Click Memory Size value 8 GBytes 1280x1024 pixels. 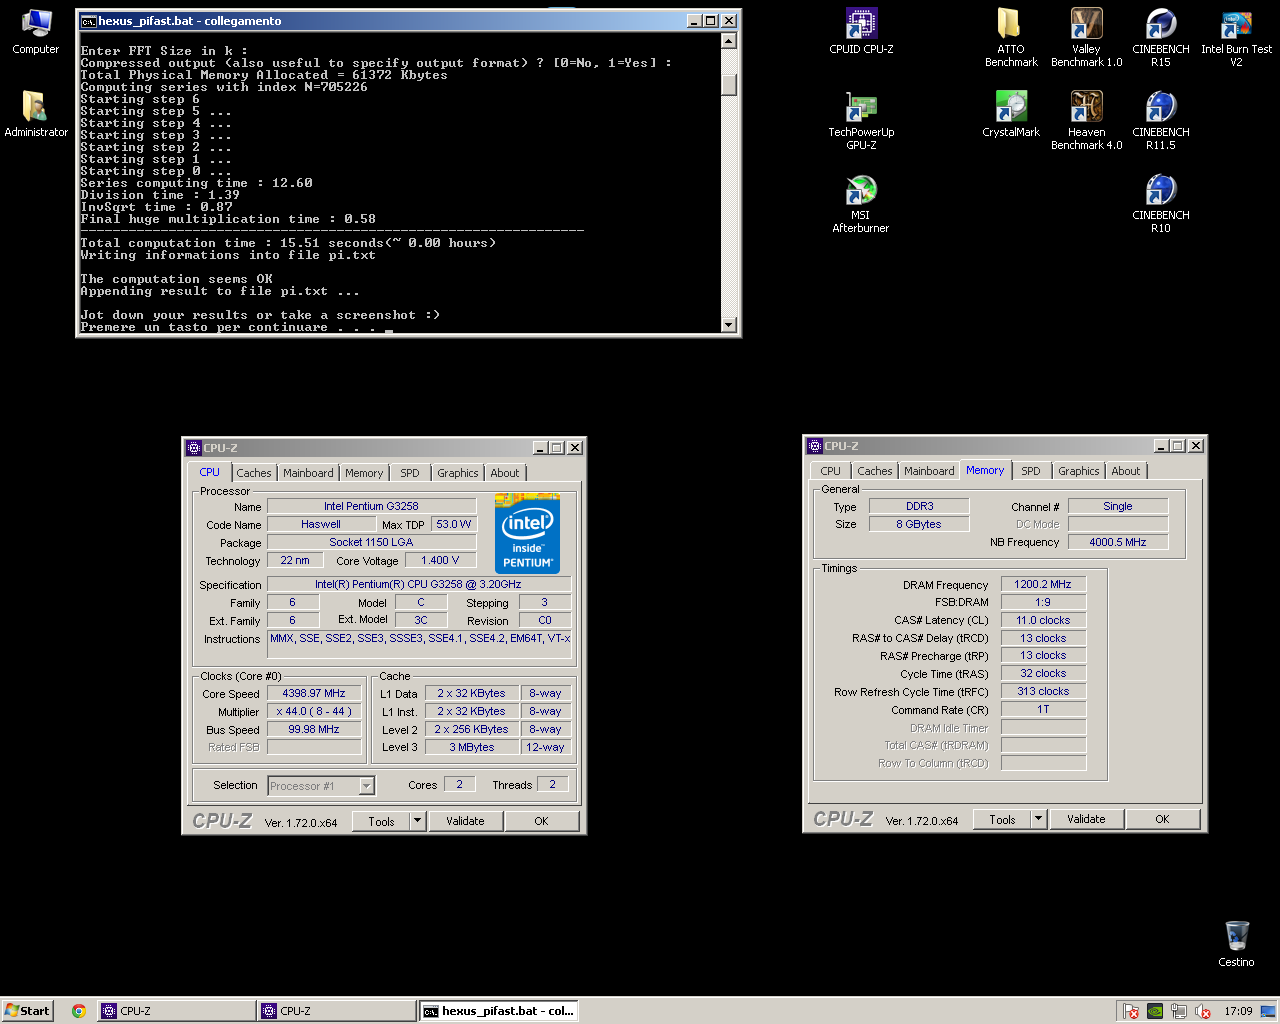point(919,524)
